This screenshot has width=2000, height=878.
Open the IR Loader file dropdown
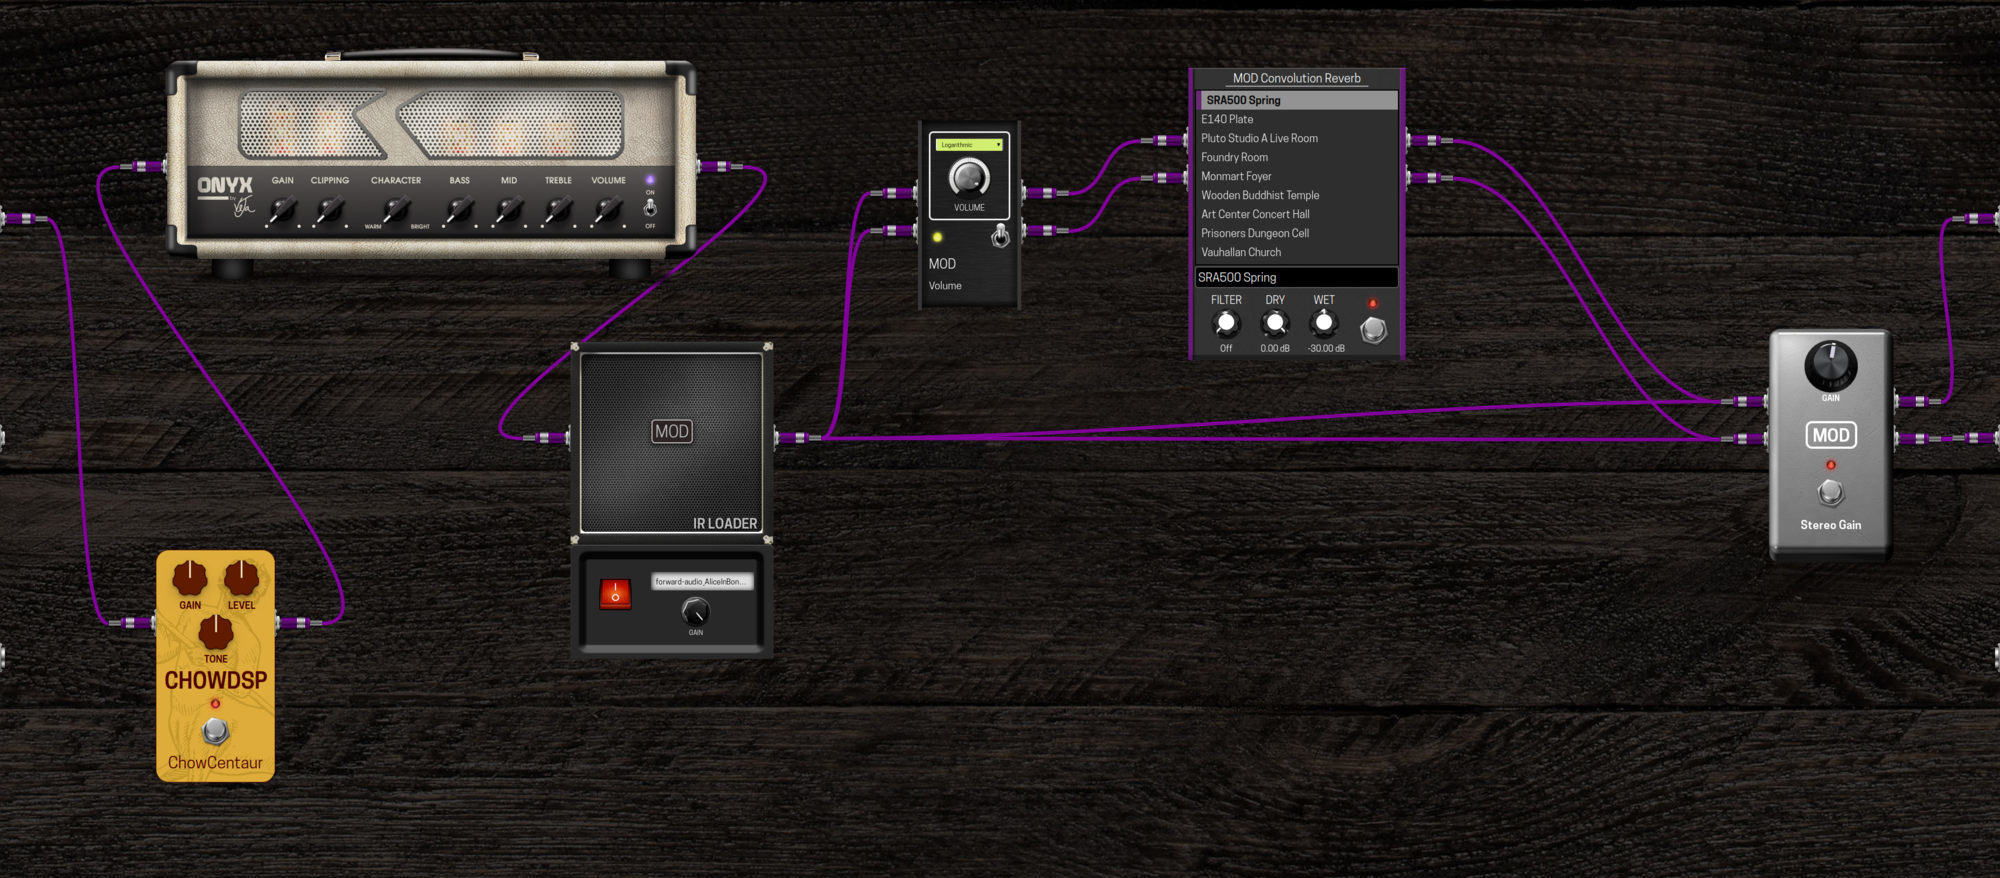702,582
